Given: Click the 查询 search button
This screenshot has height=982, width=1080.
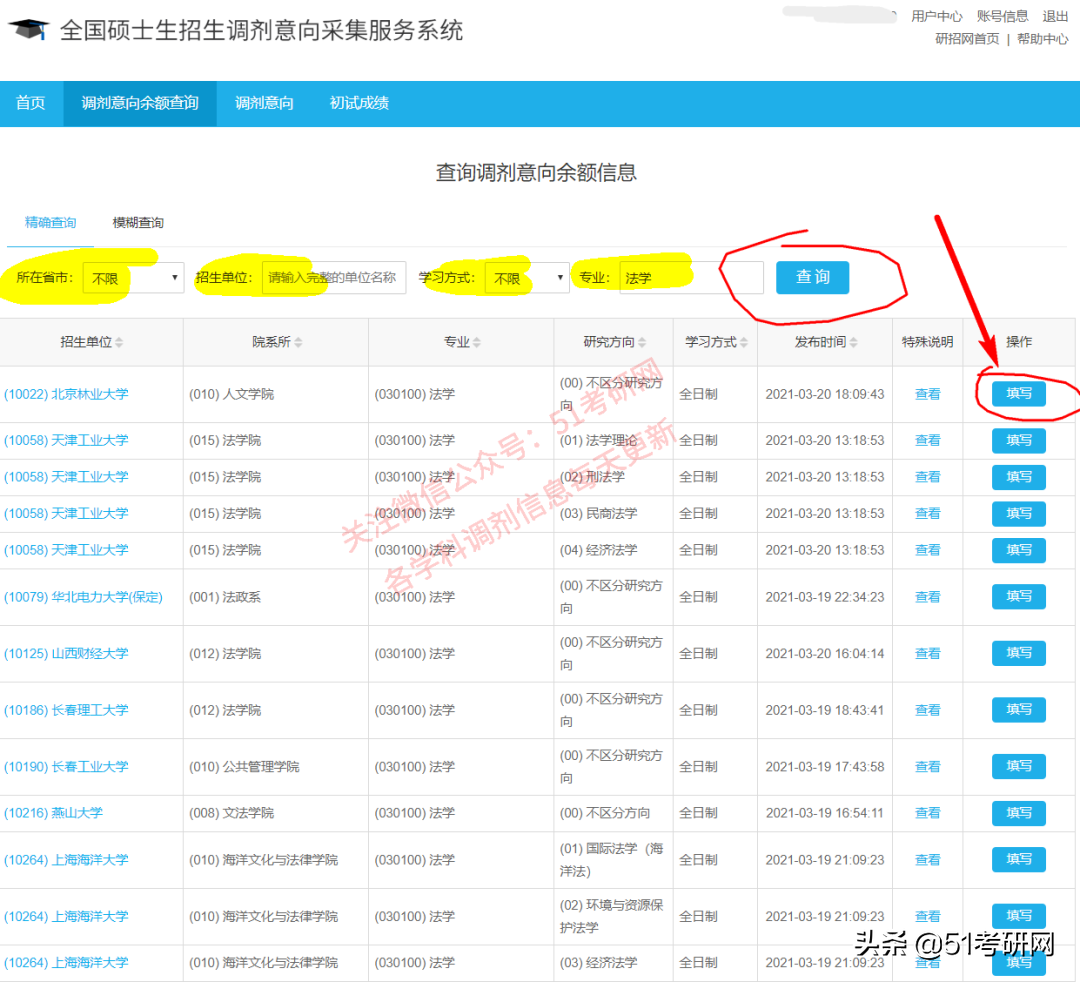Looking at the screenshot, I should click(x=812, y=277).
